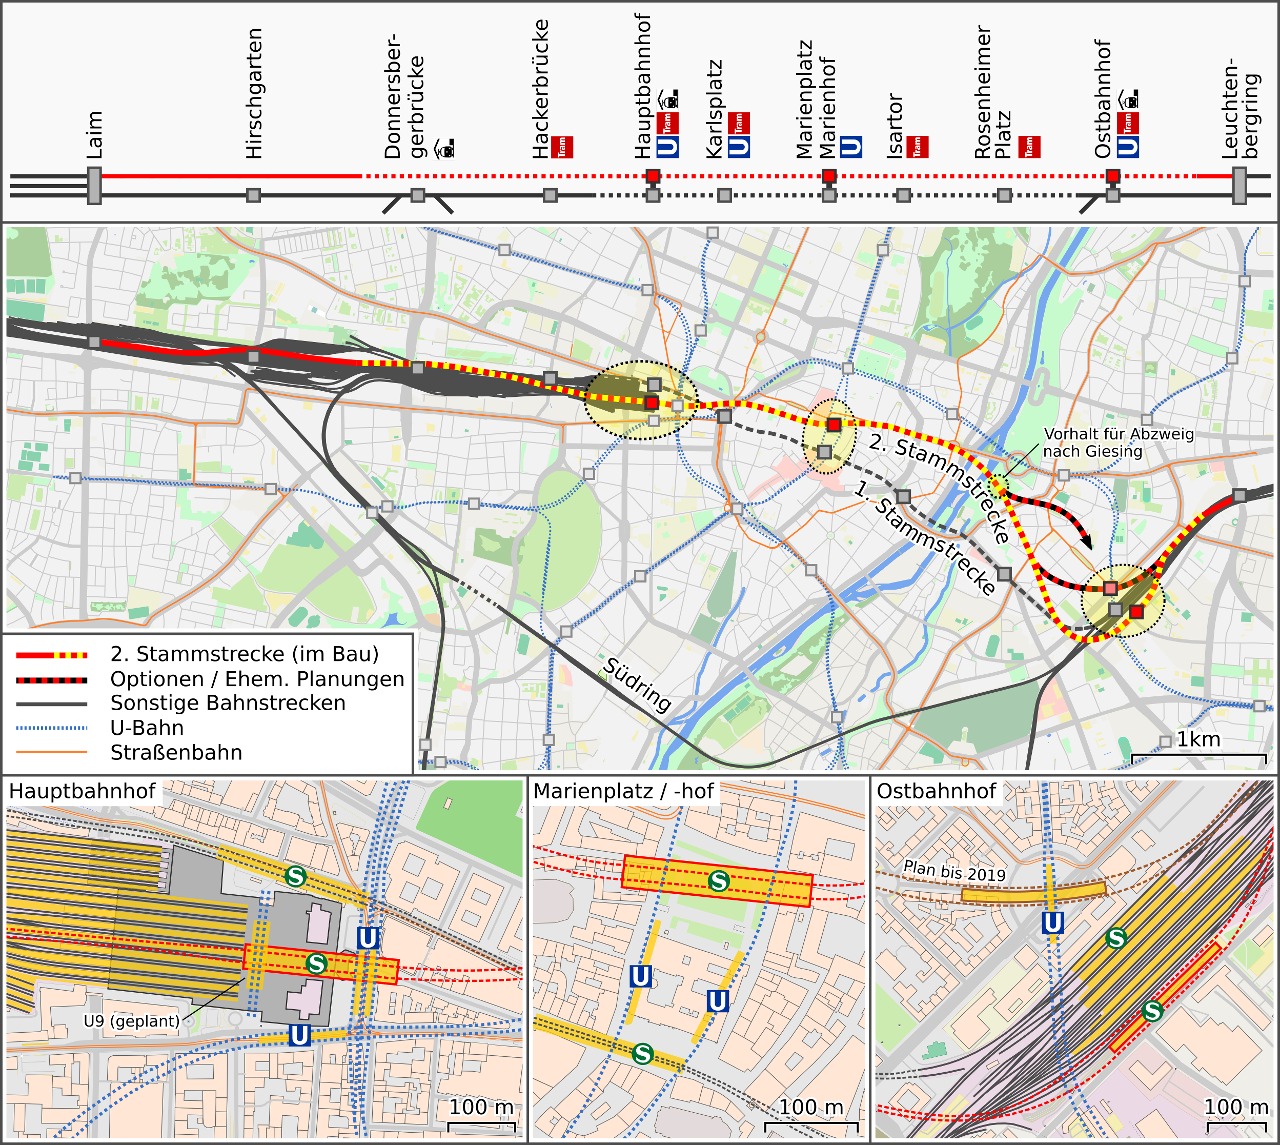The width and height of the screenshot is (1280, 1145).
Task: Select S-Bahn icon in red-outlined Hauptbahnhof inset station
Action: point(317,963)
